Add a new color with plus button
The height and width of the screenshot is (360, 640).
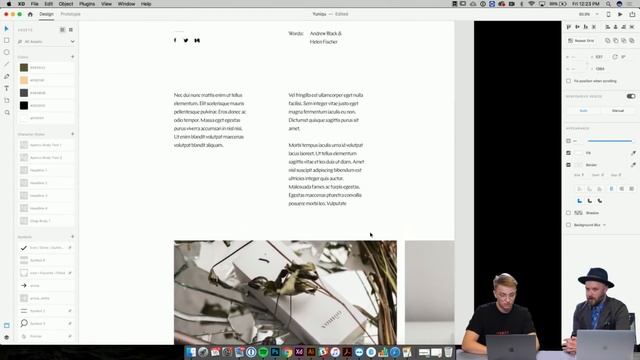click(x=73, y=57)
